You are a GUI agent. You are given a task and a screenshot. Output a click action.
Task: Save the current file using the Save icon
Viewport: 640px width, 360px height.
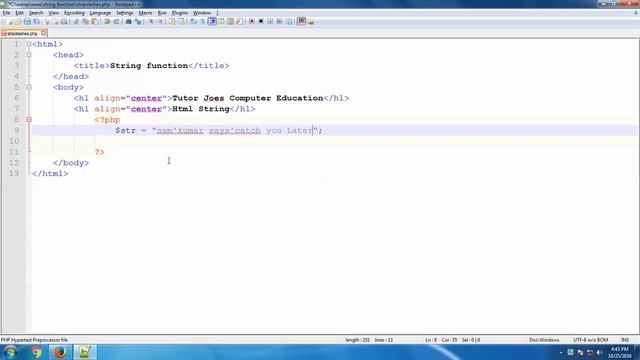click(x=27, y=21)
